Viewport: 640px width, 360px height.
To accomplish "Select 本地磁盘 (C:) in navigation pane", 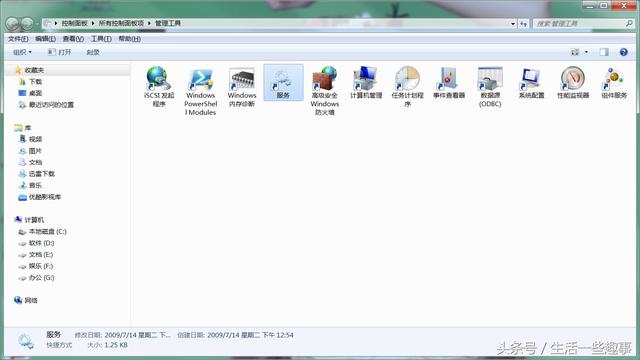I will click(42, 231).
